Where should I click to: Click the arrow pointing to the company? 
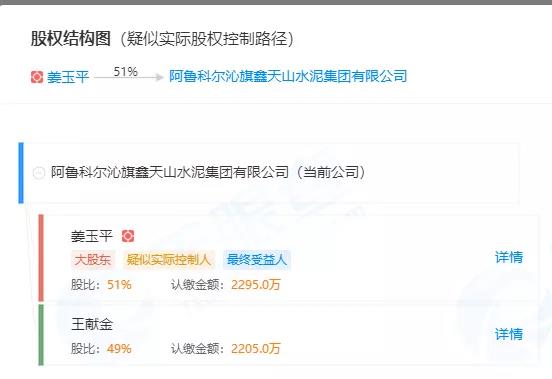pos(129,77)
